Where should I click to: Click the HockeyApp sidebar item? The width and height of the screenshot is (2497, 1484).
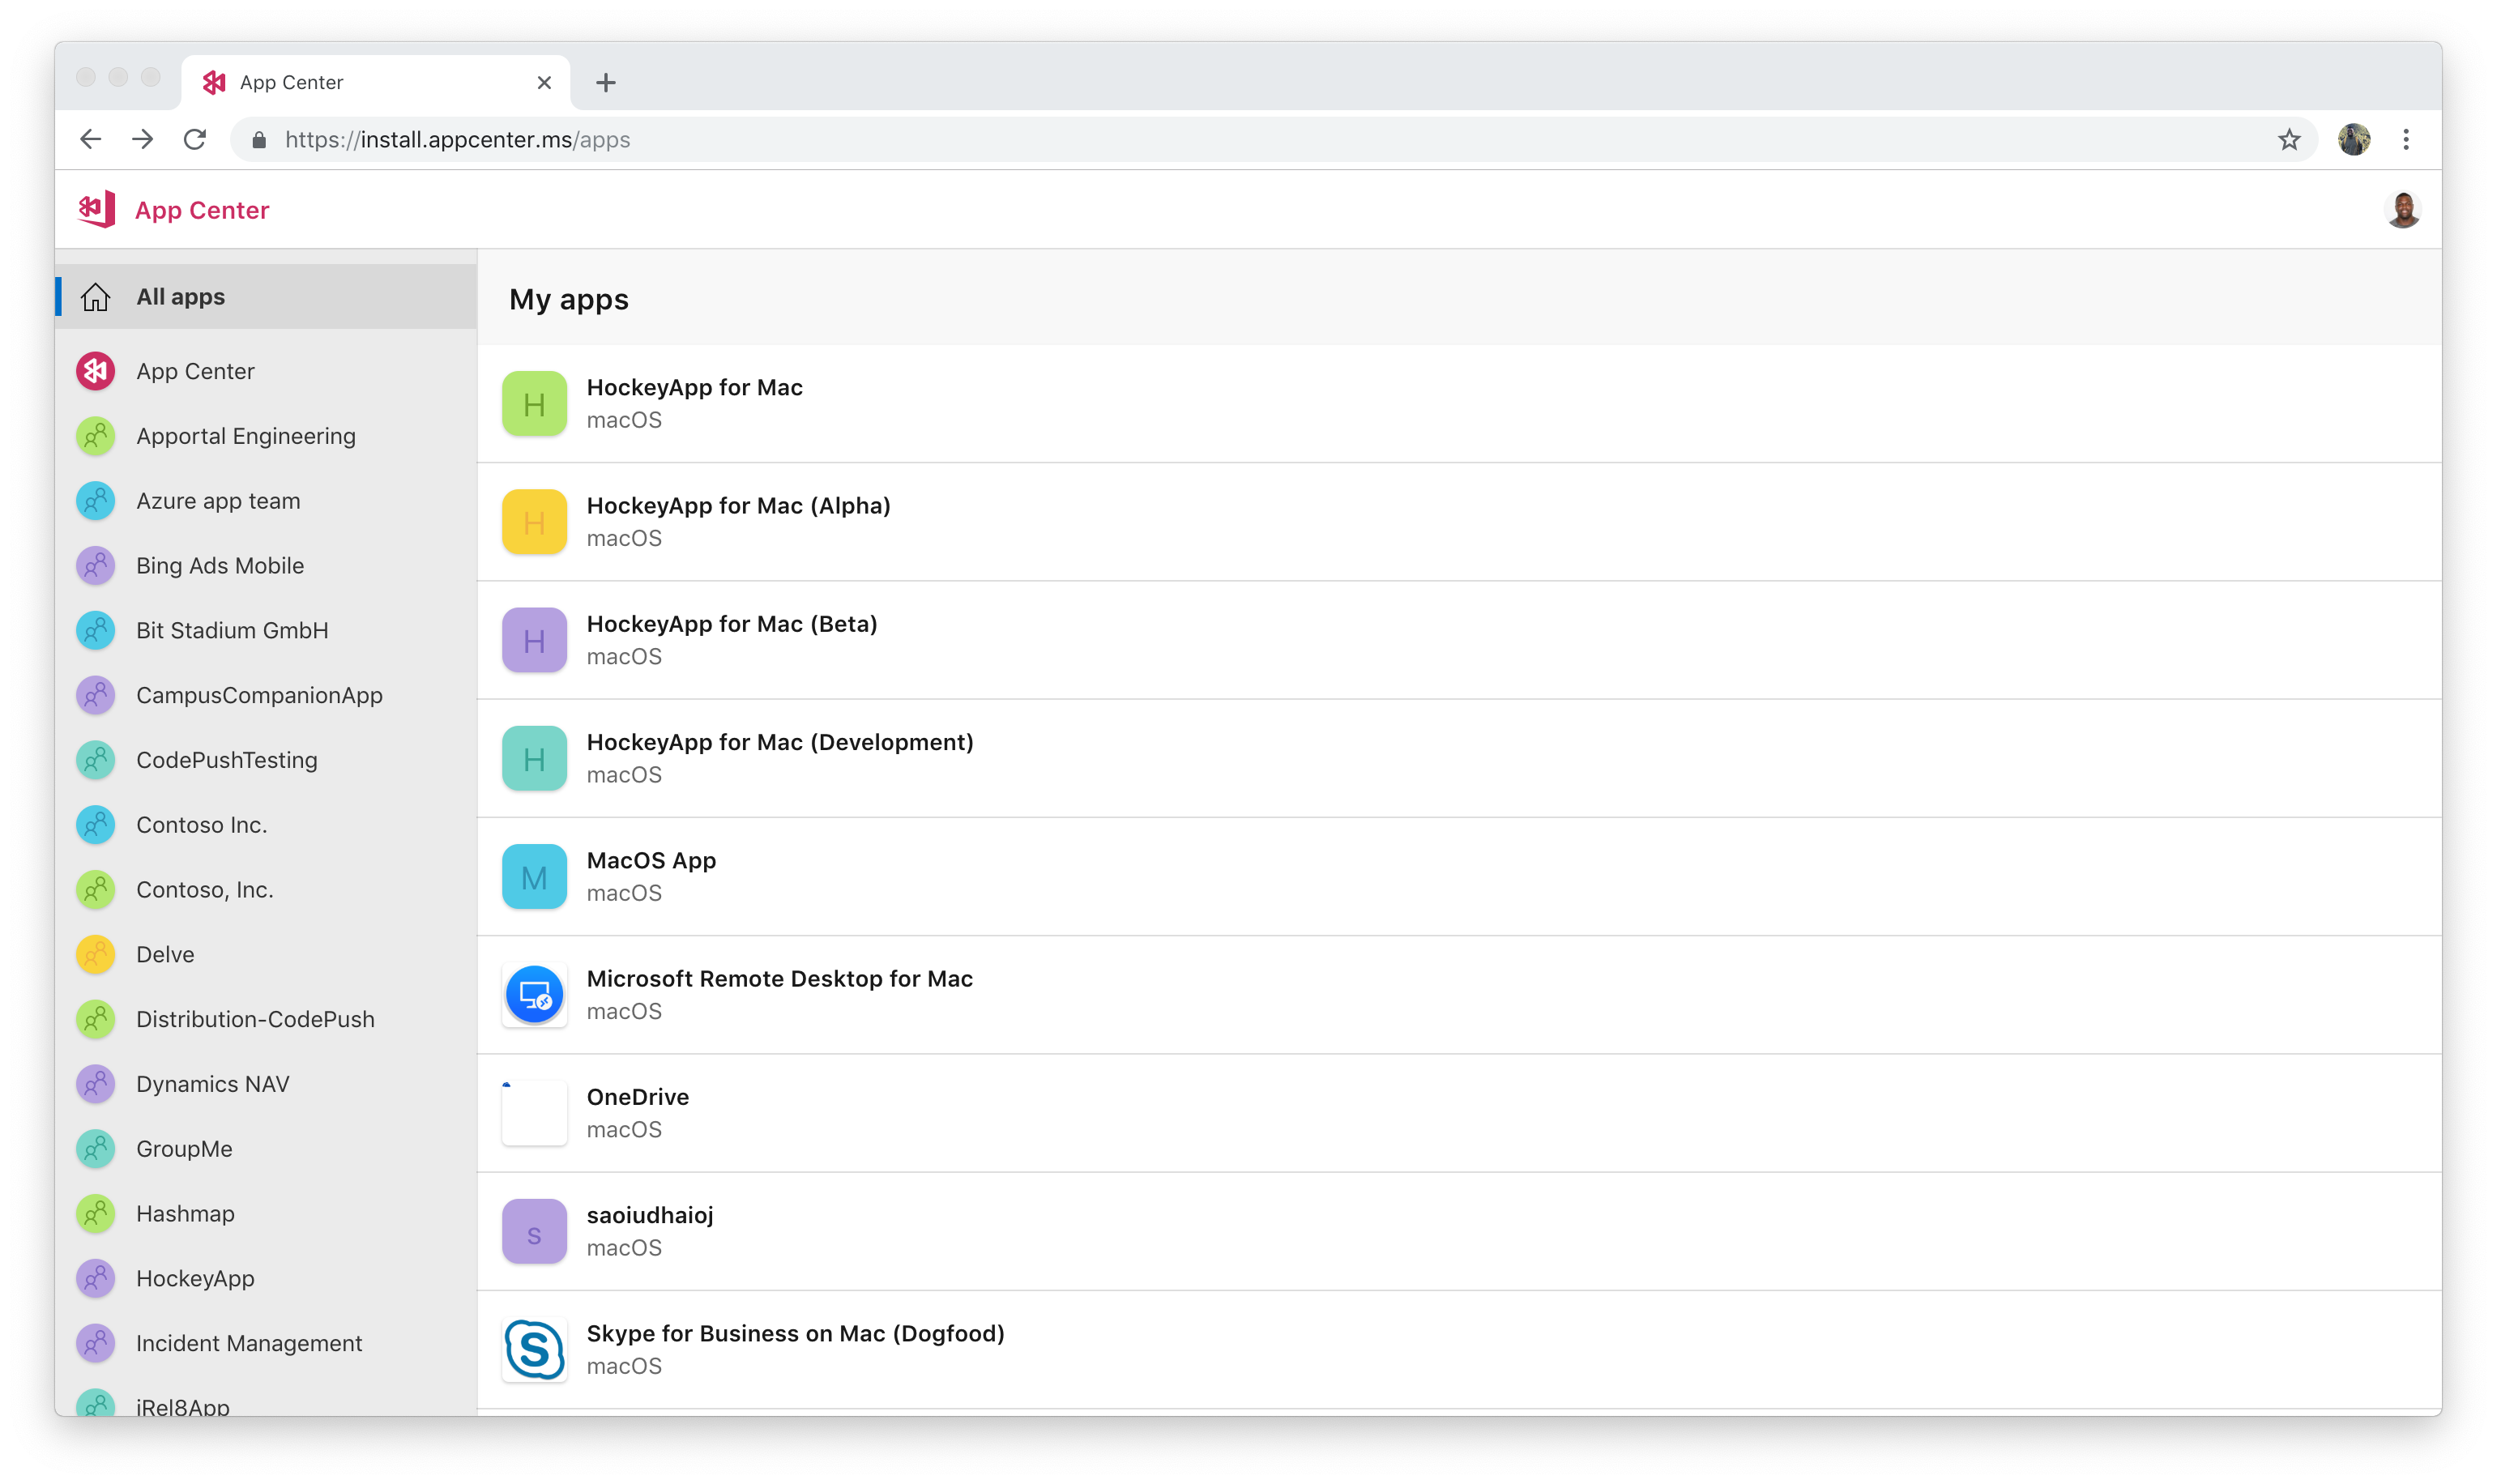[194, 1277]
